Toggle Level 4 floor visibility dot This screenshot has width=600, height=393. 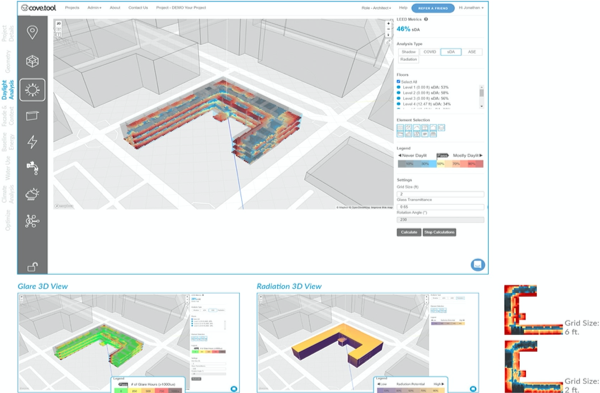coord(398,104)
